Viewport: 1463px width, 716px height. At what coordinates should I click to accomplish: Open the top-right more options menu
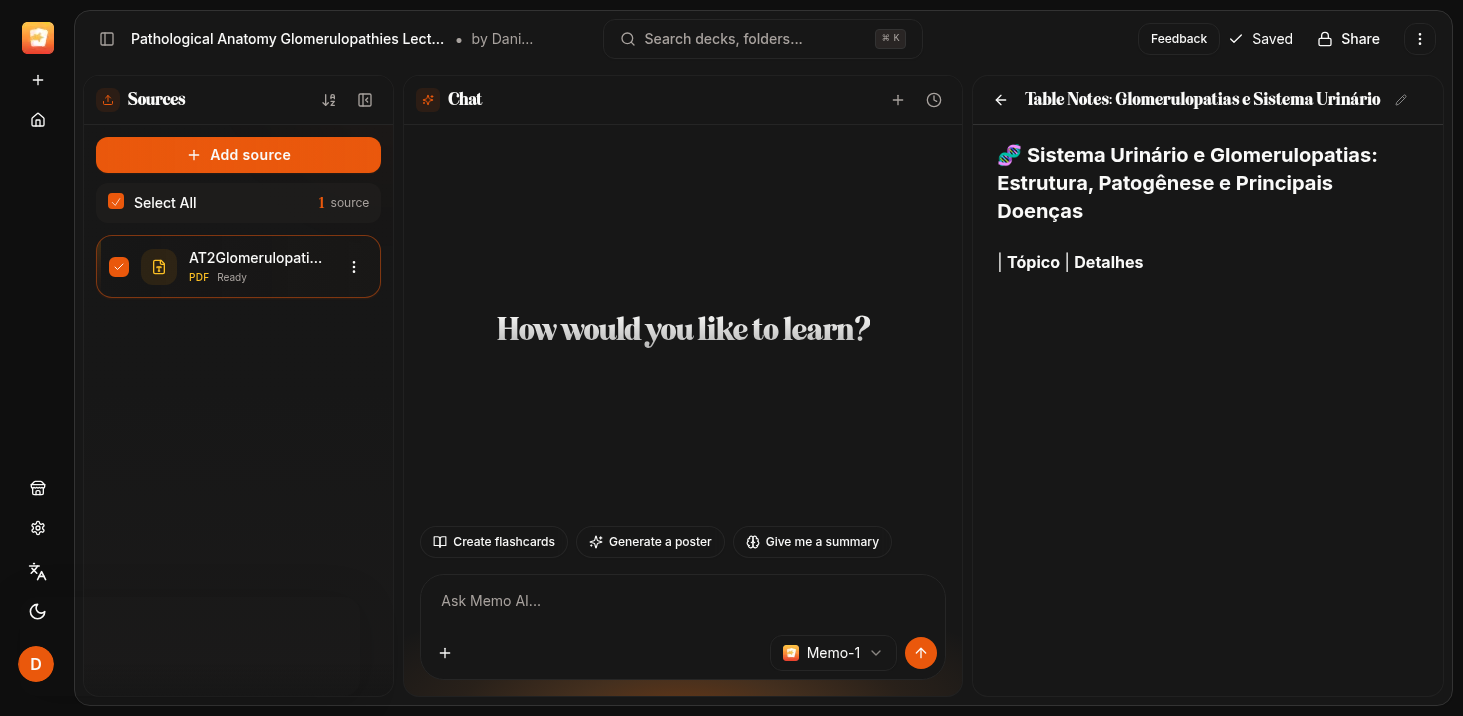tap(1420, 39)
